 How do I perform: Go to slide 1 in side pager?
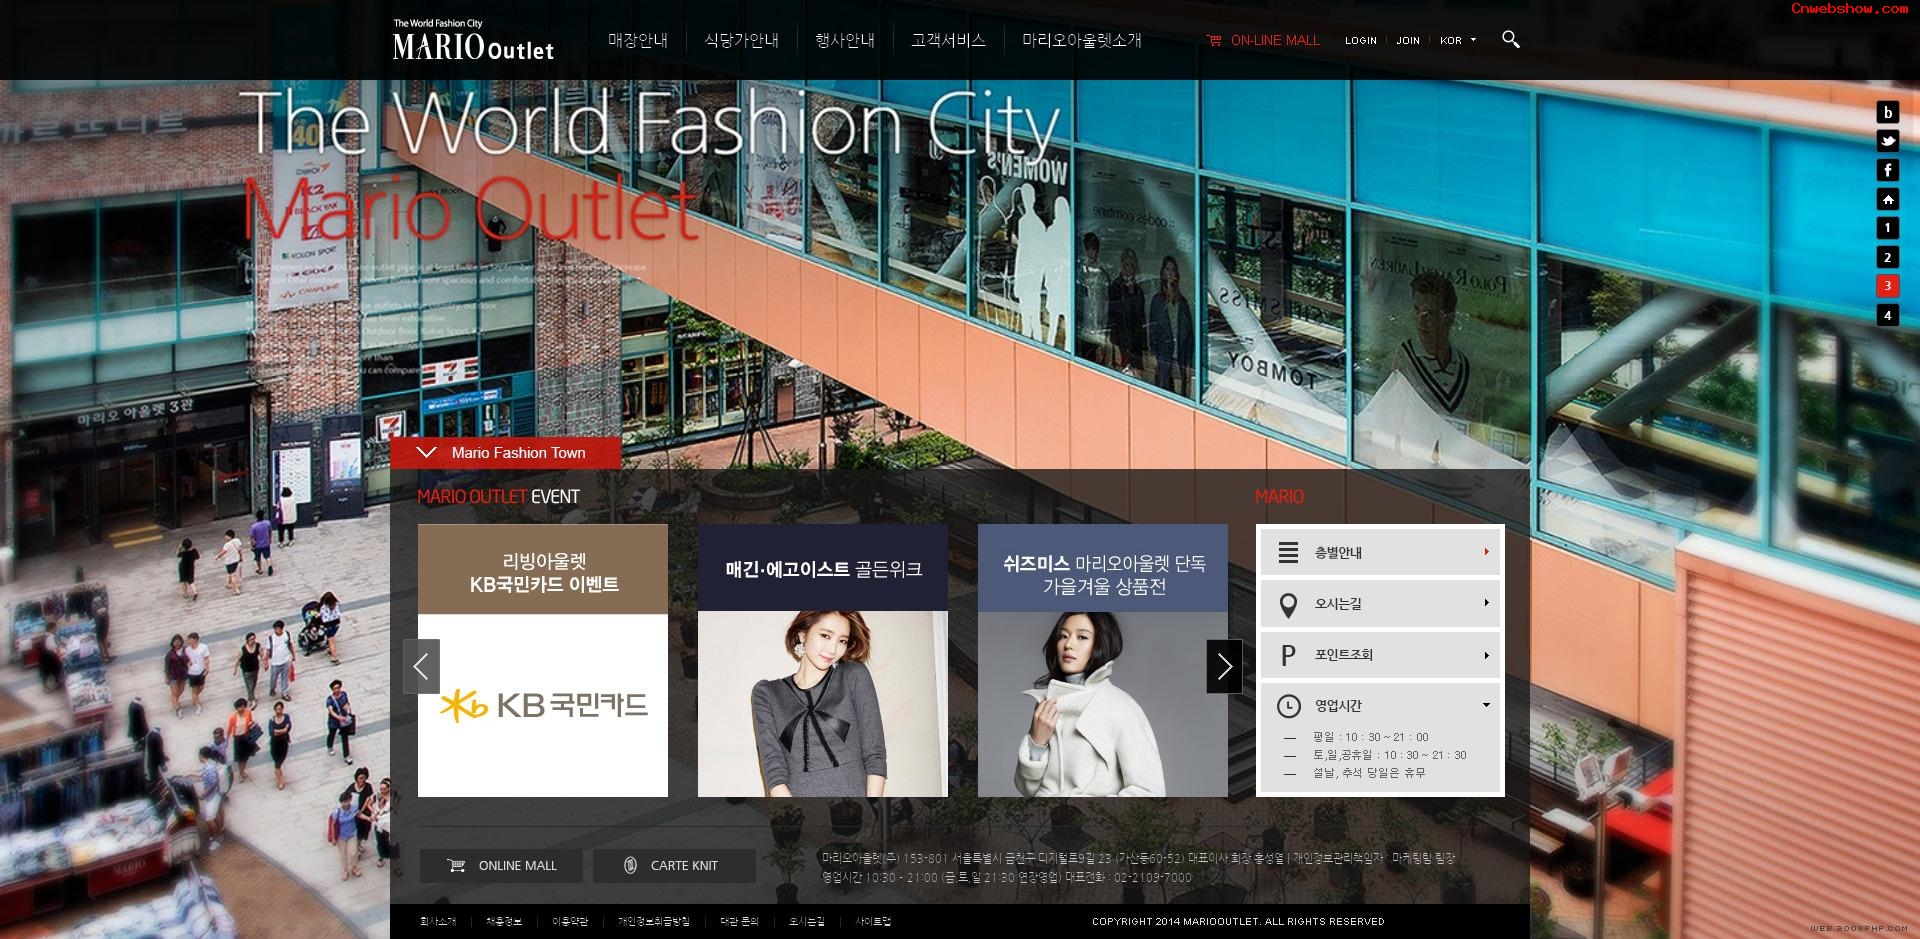1887,229
